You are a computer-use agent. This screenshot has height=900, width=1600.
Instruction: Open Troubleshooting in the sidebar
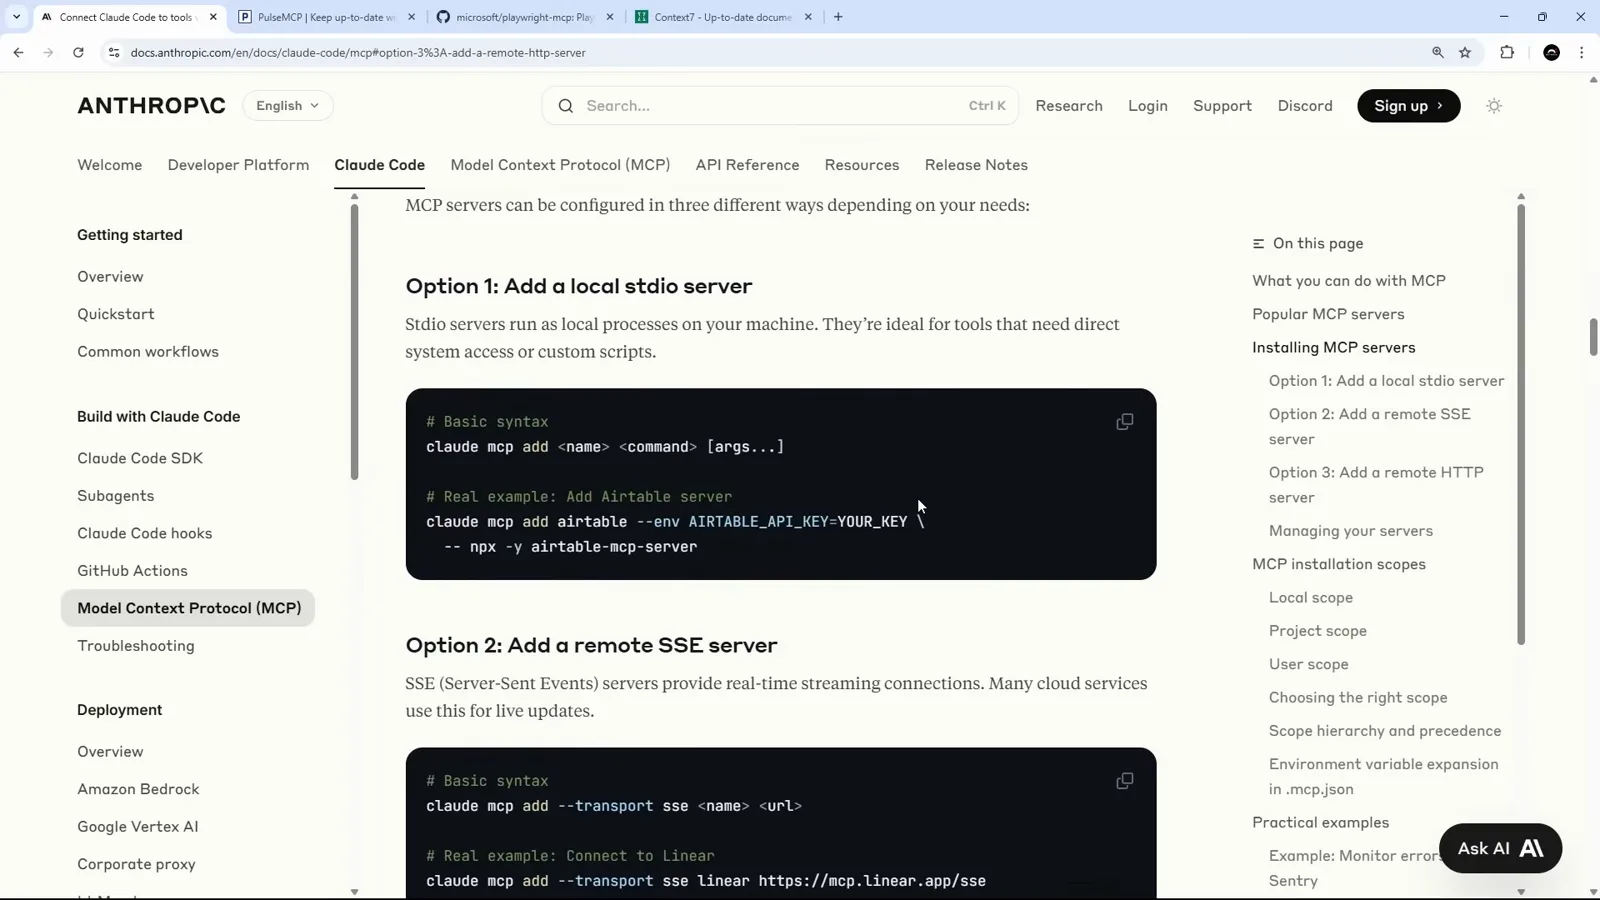(136, 646)
